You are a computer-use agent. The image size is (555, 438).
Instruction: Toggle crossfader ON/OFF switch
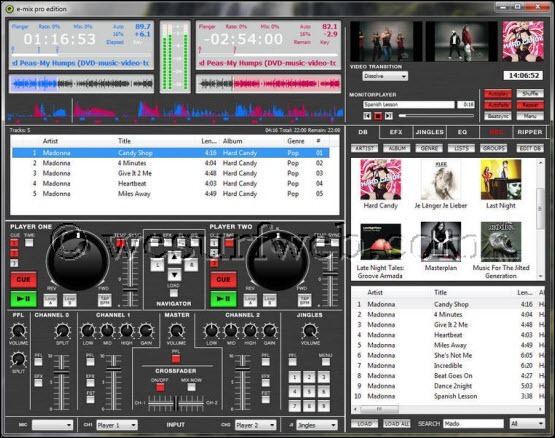coord(160,387)
